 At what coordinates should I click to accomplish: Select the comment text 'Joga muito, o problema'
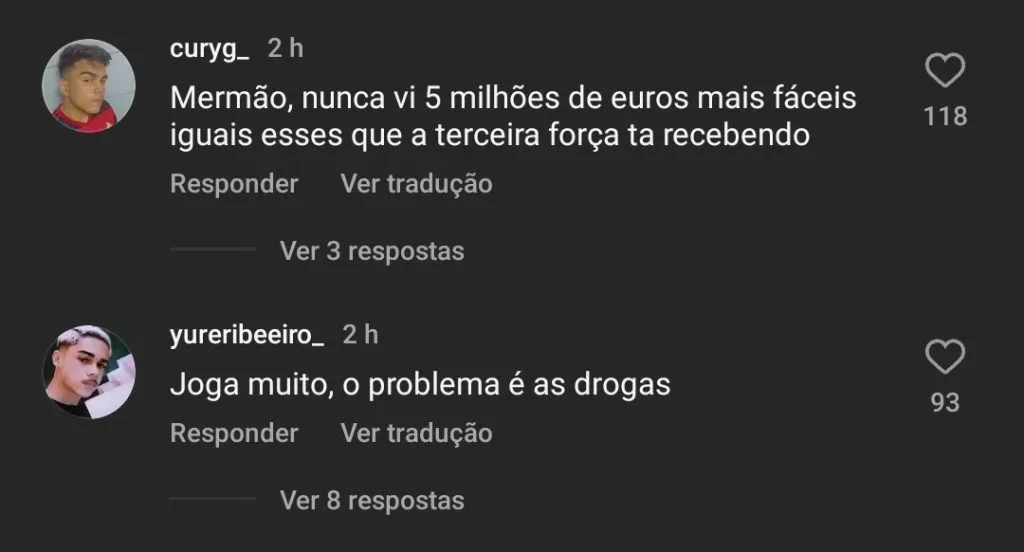click(x=334, y=384)
